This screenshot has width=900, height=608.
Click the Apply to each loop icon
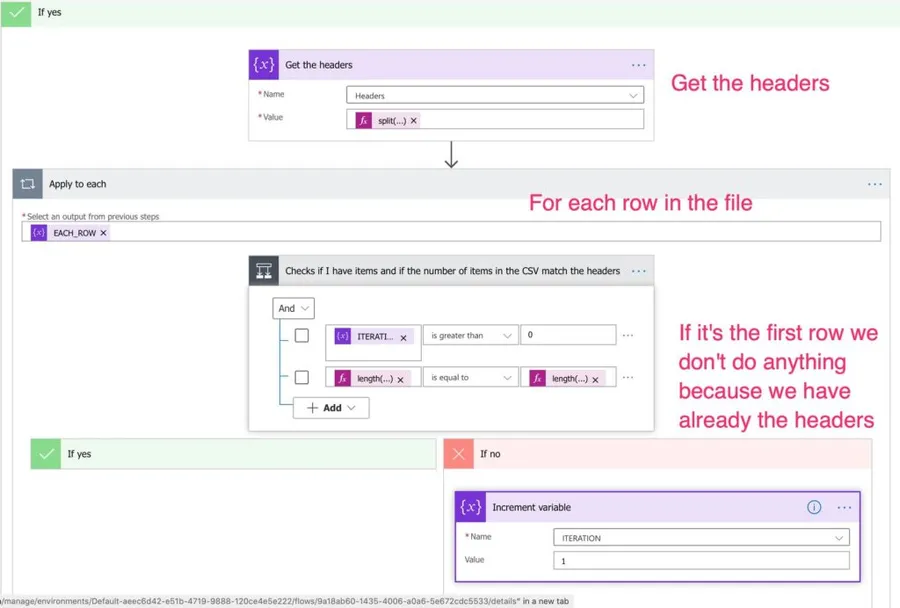(x=28, y=184)
